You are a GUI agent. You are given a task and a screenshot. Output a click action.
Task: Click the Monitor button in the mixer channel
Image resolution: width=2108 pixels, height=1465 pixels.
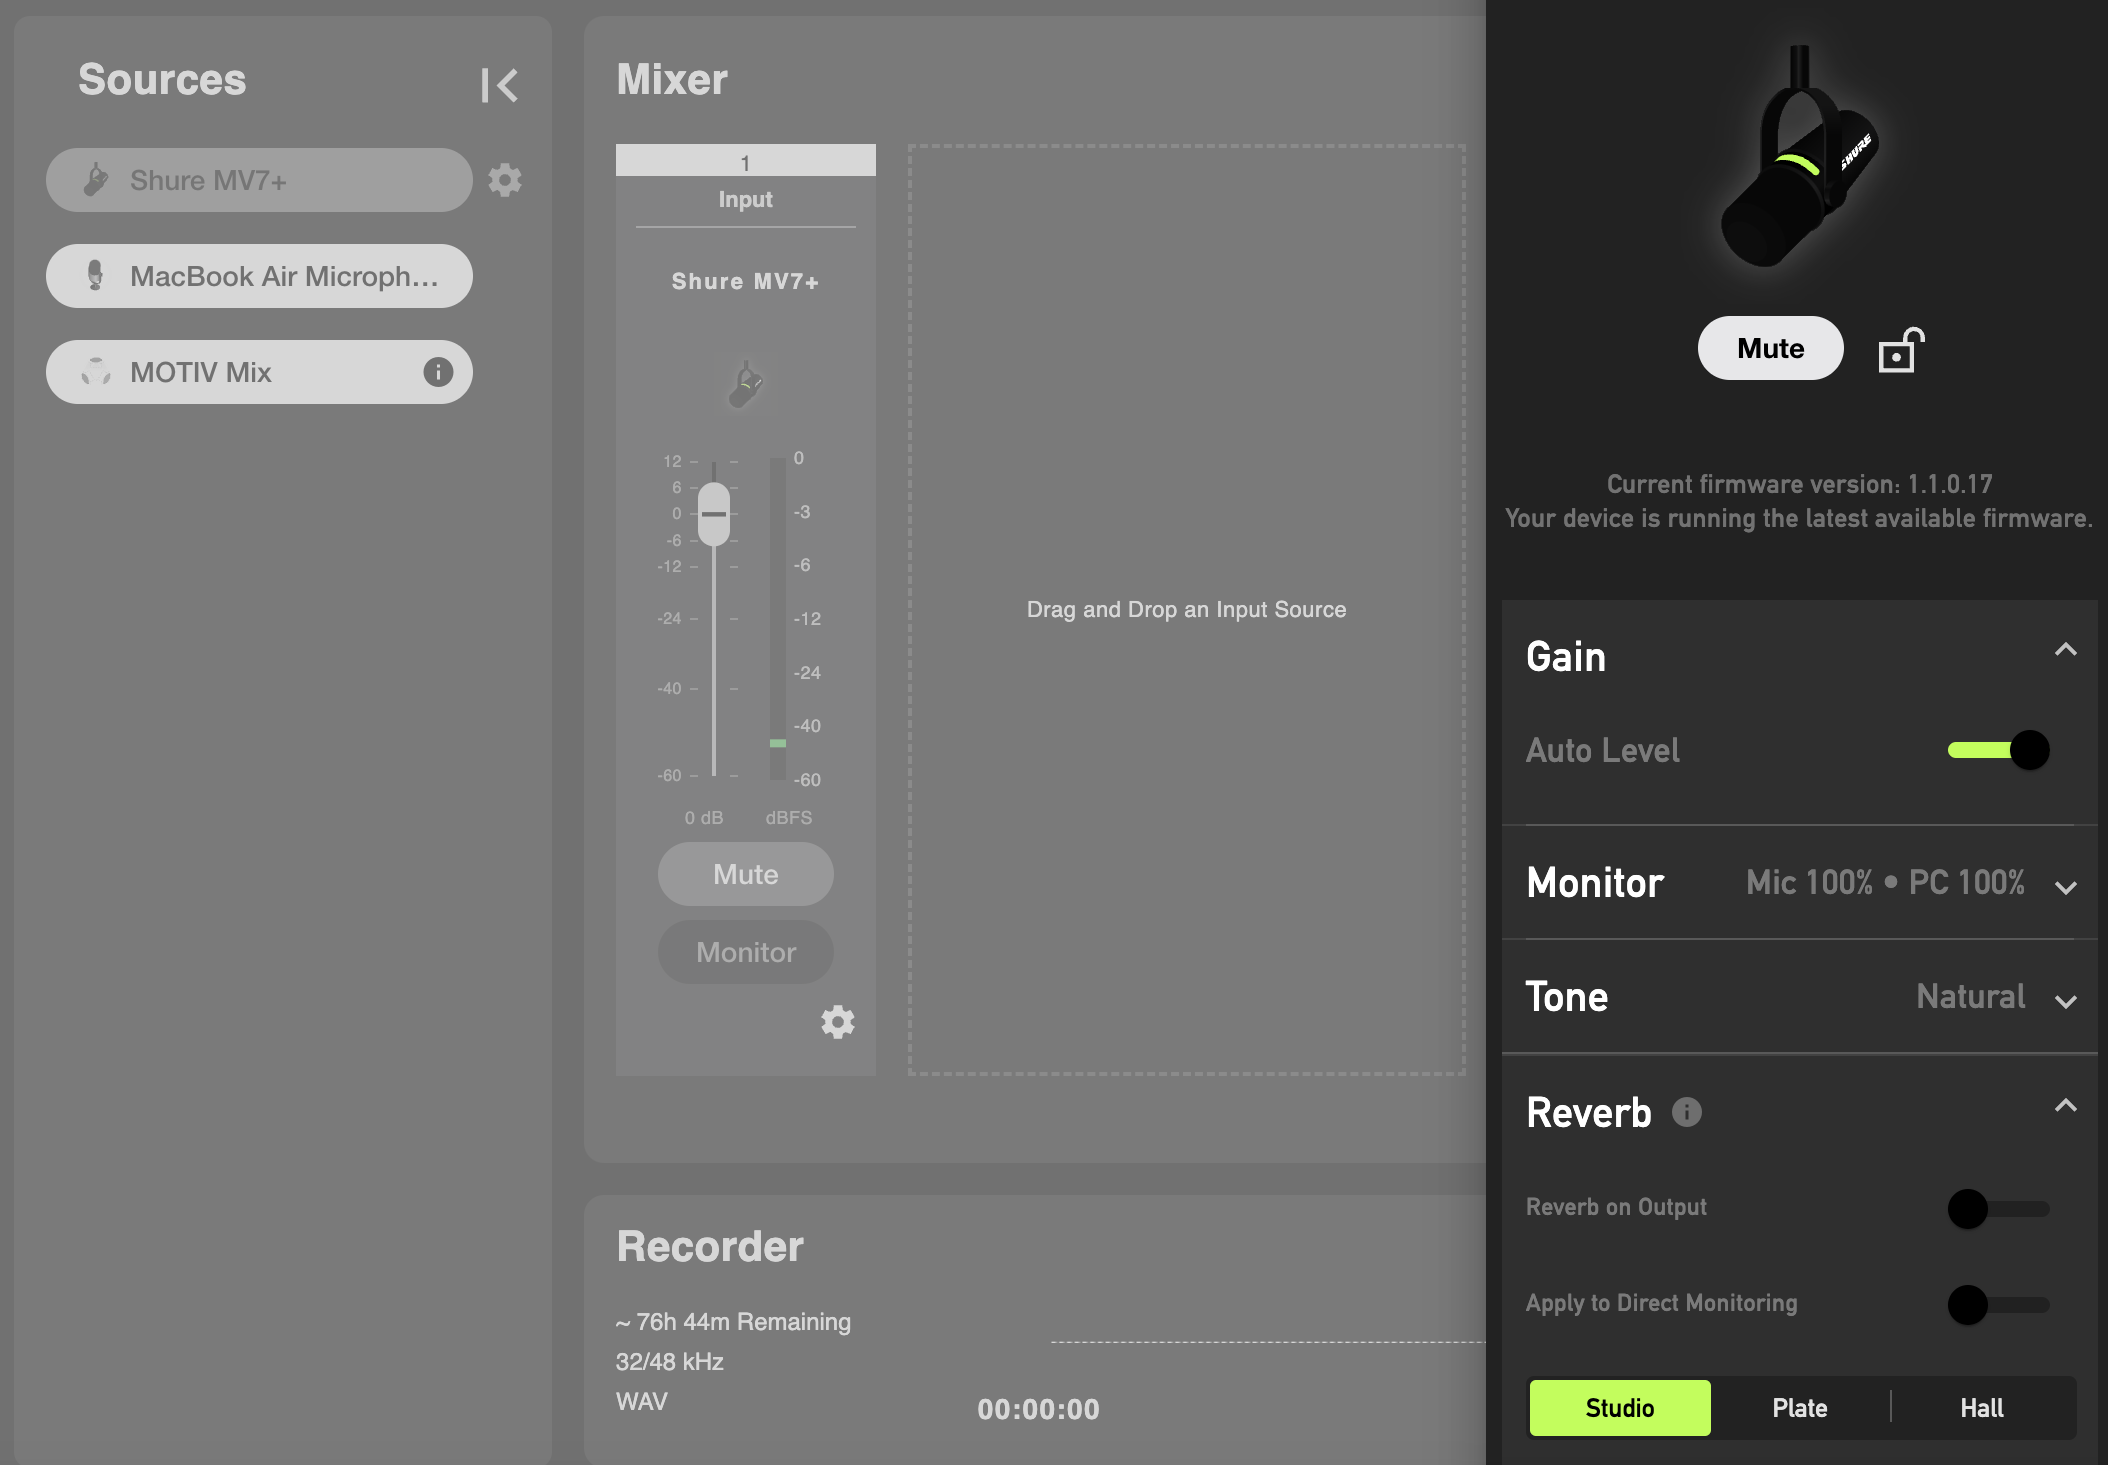(745, 951)
